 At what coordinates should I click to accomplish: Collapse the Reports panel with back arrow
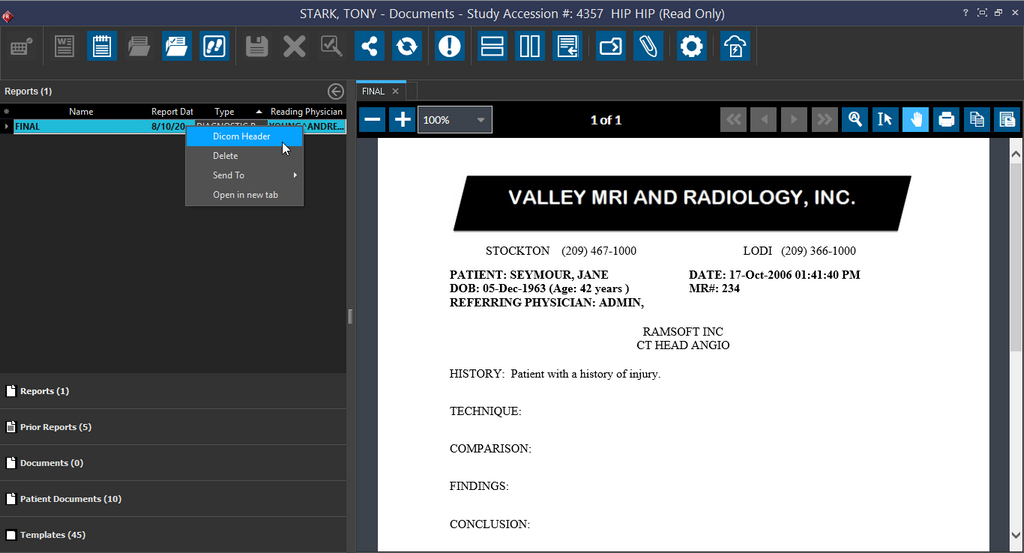(336, 91)
